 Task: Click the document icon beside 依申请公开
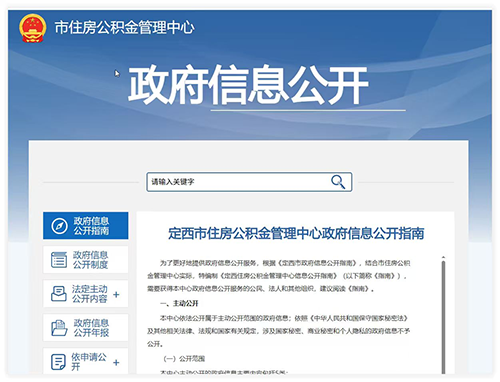(58, 362)
